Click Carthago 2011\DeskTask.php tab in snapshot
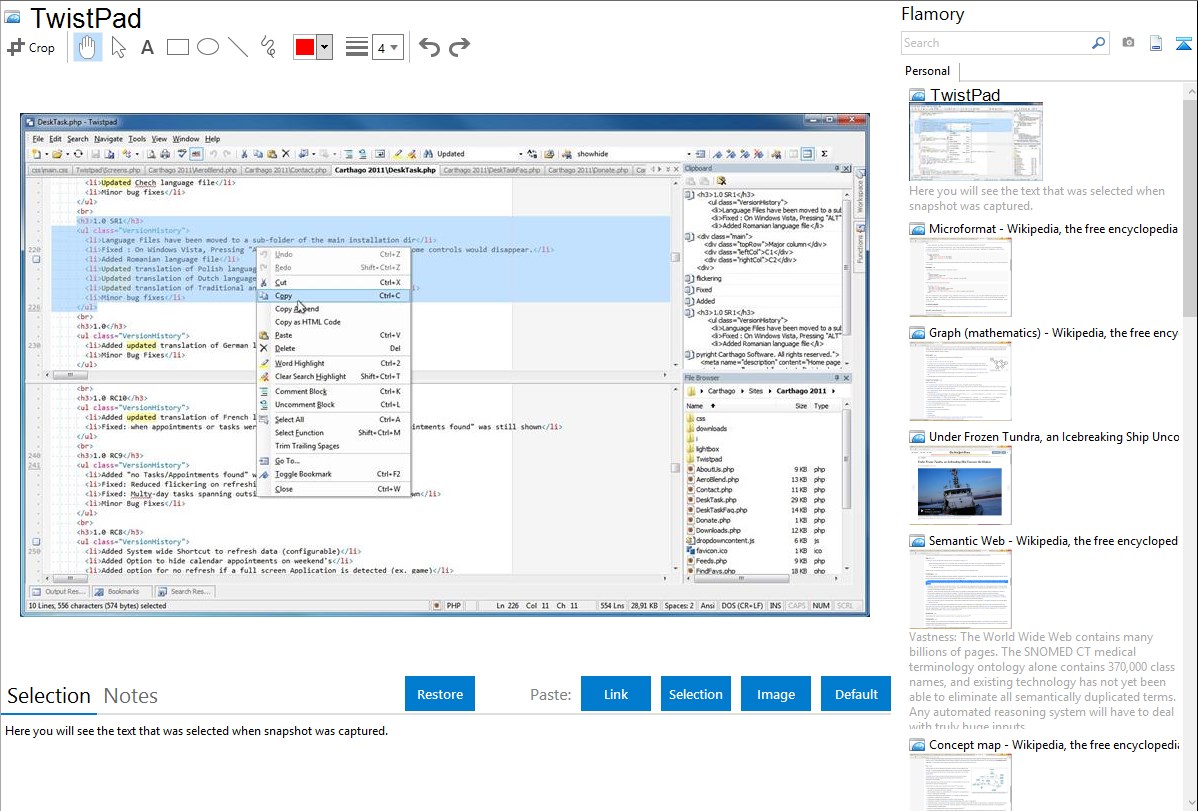 385,170
